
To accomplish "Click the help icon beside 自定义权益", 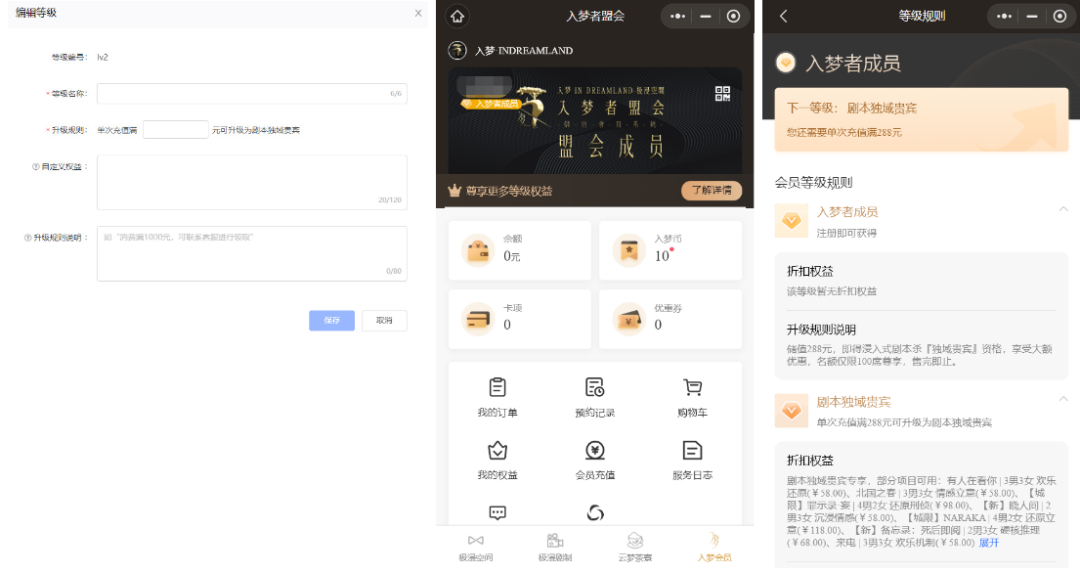I will coord(35,167).
